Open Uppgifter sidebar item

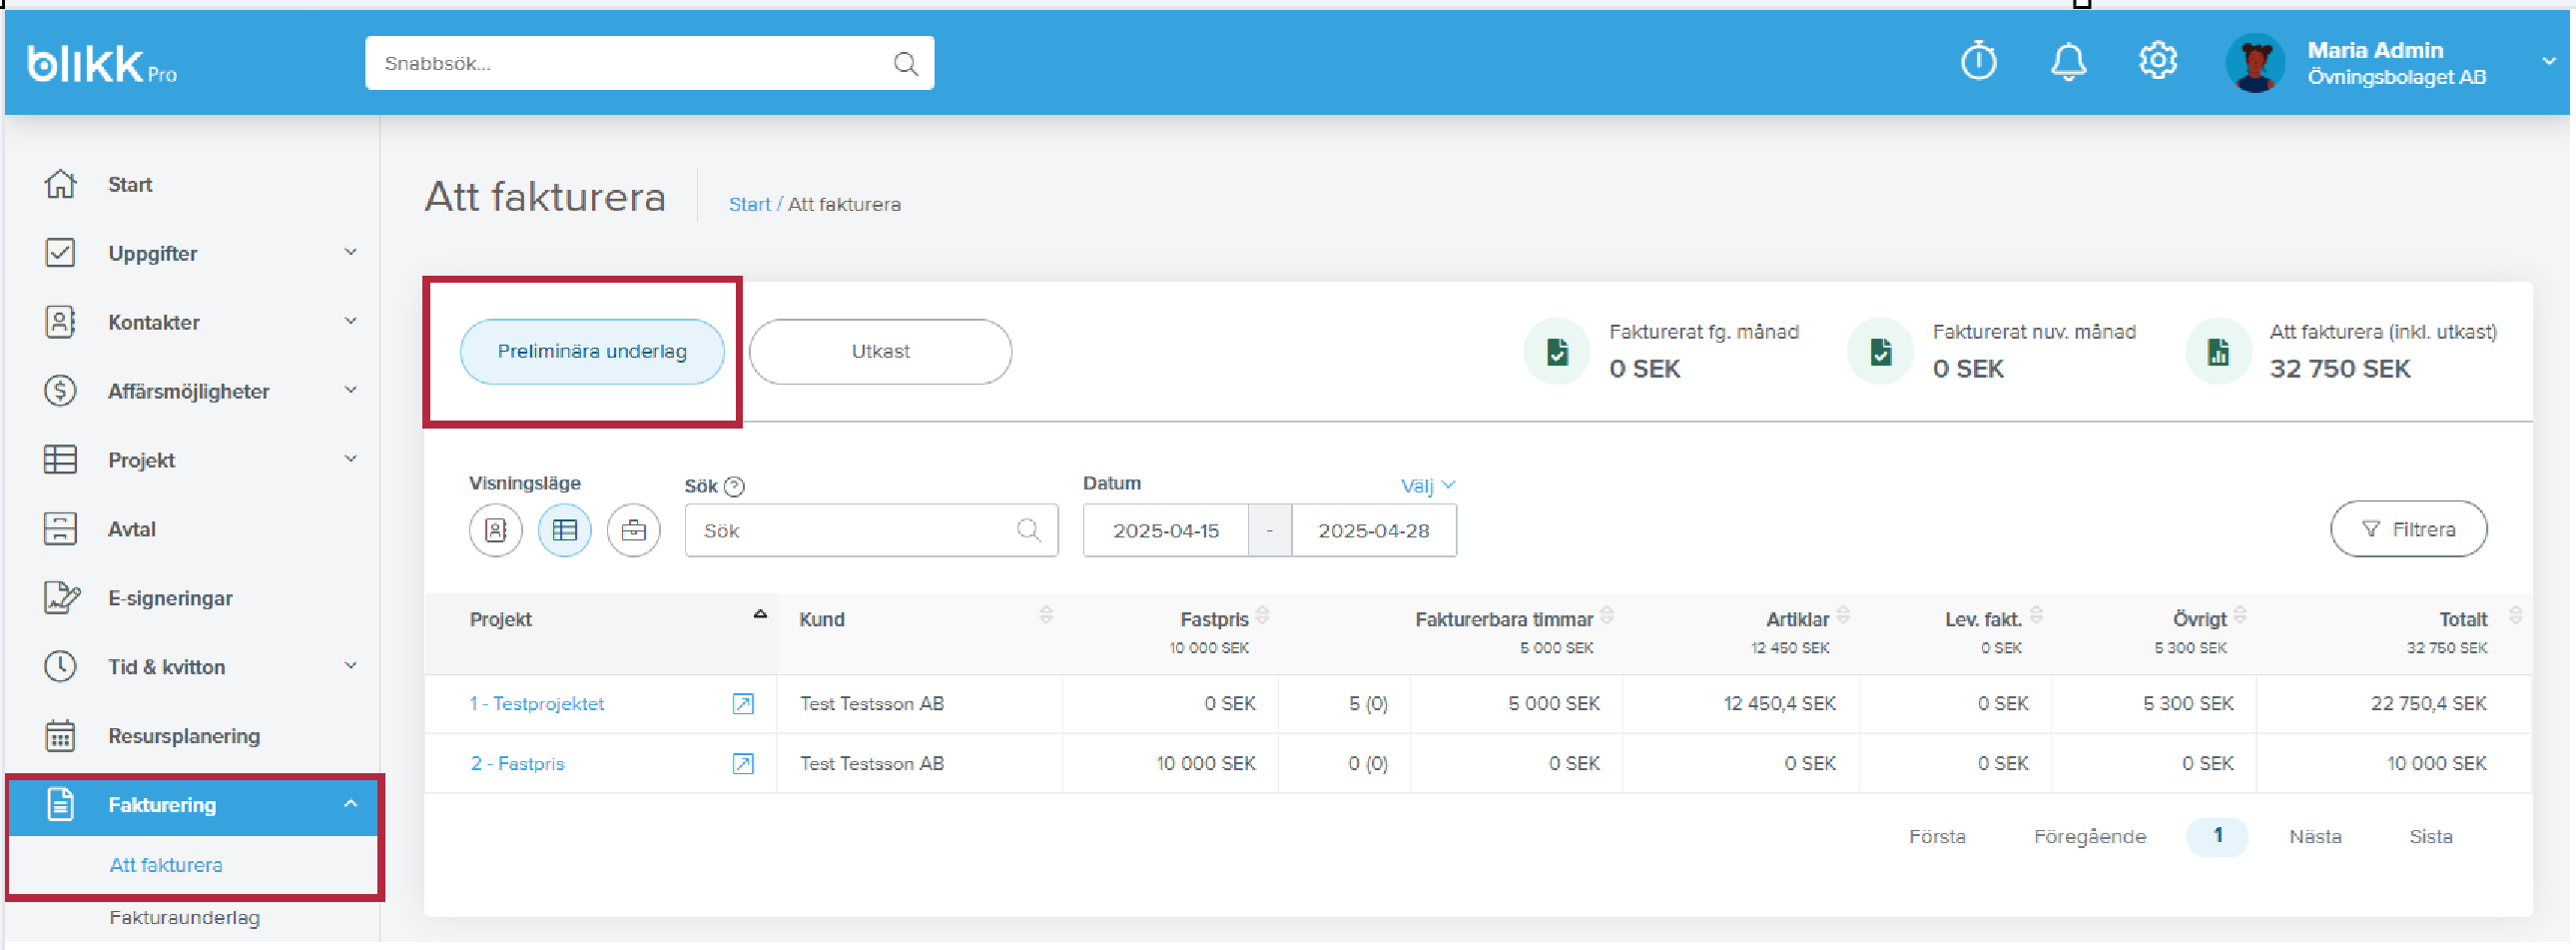152,253
